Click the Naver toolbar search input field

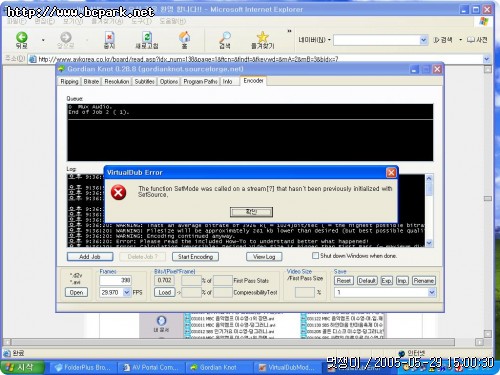[x=377, y=40]
